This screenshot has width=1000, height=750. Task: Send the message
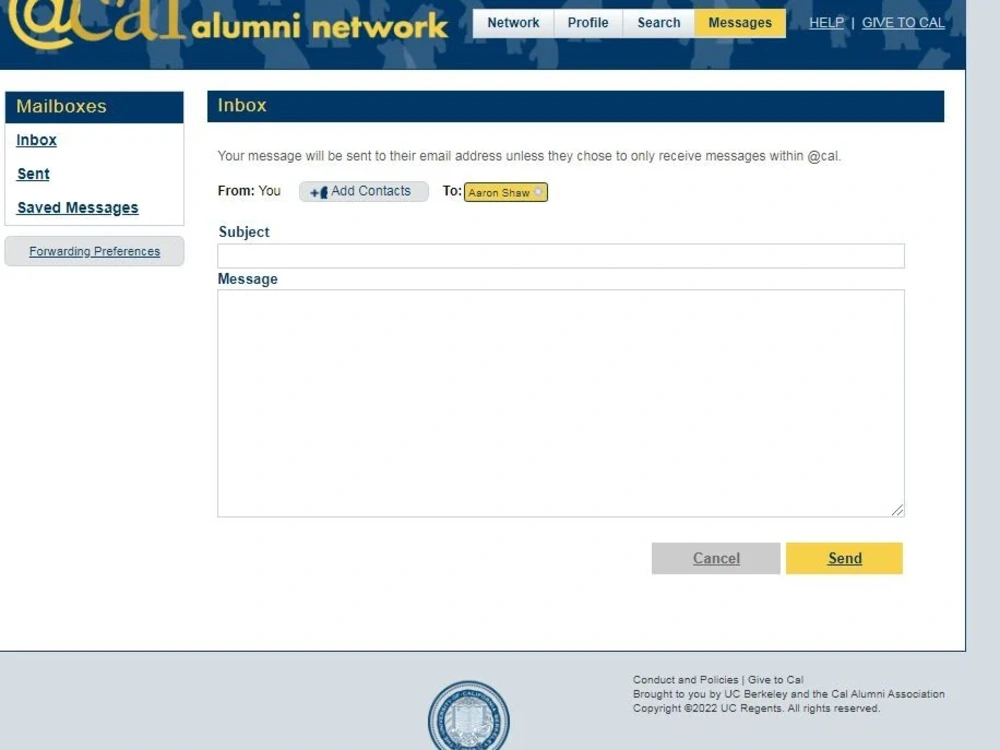(x=844, y=558)
